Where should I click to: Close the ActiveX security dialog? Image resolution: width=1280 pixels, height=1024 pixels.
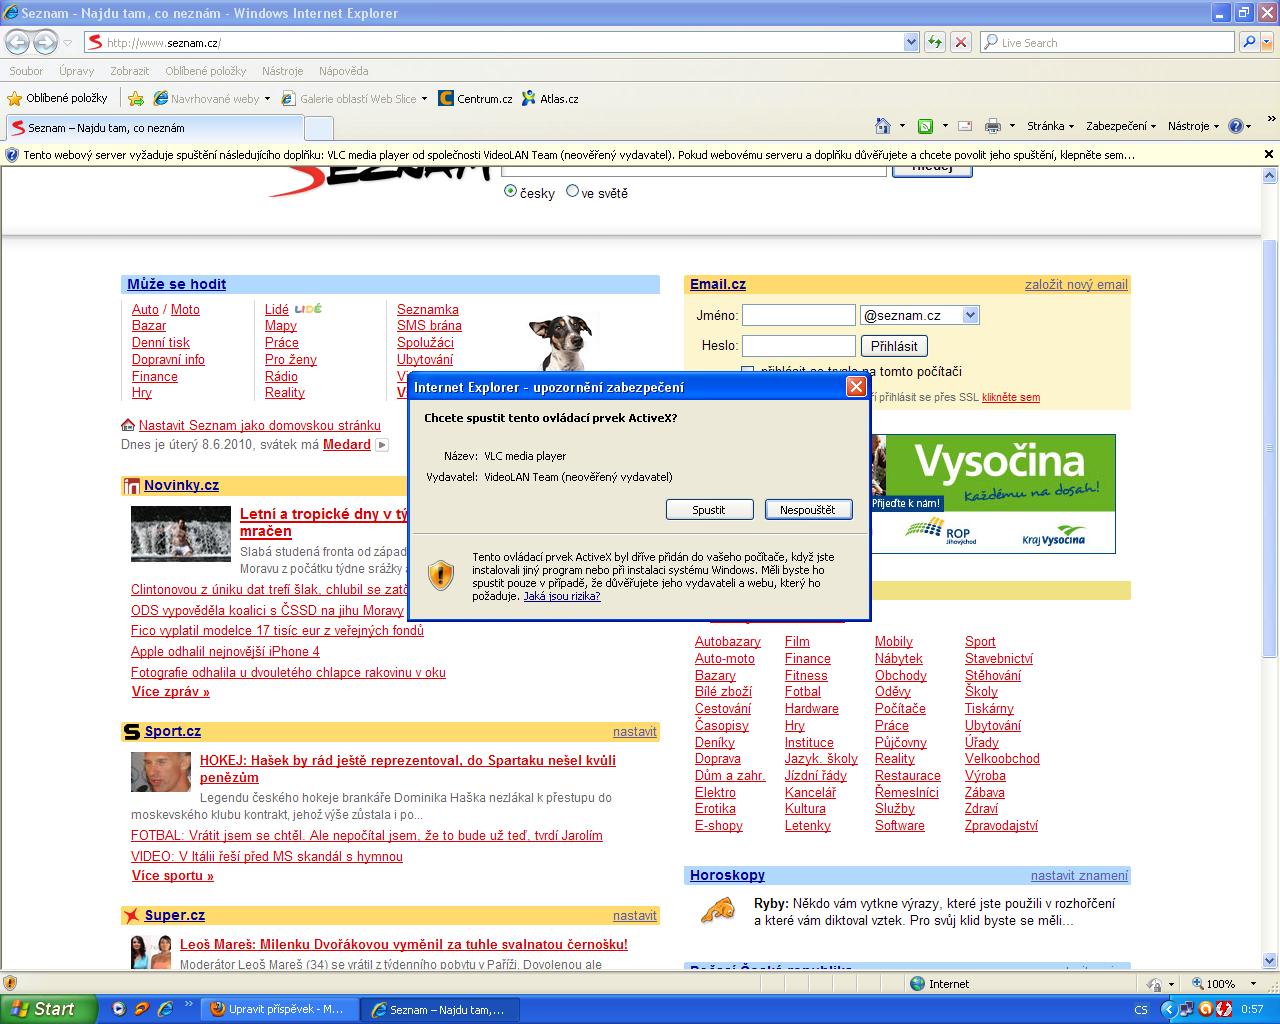(x=856, y=387)
